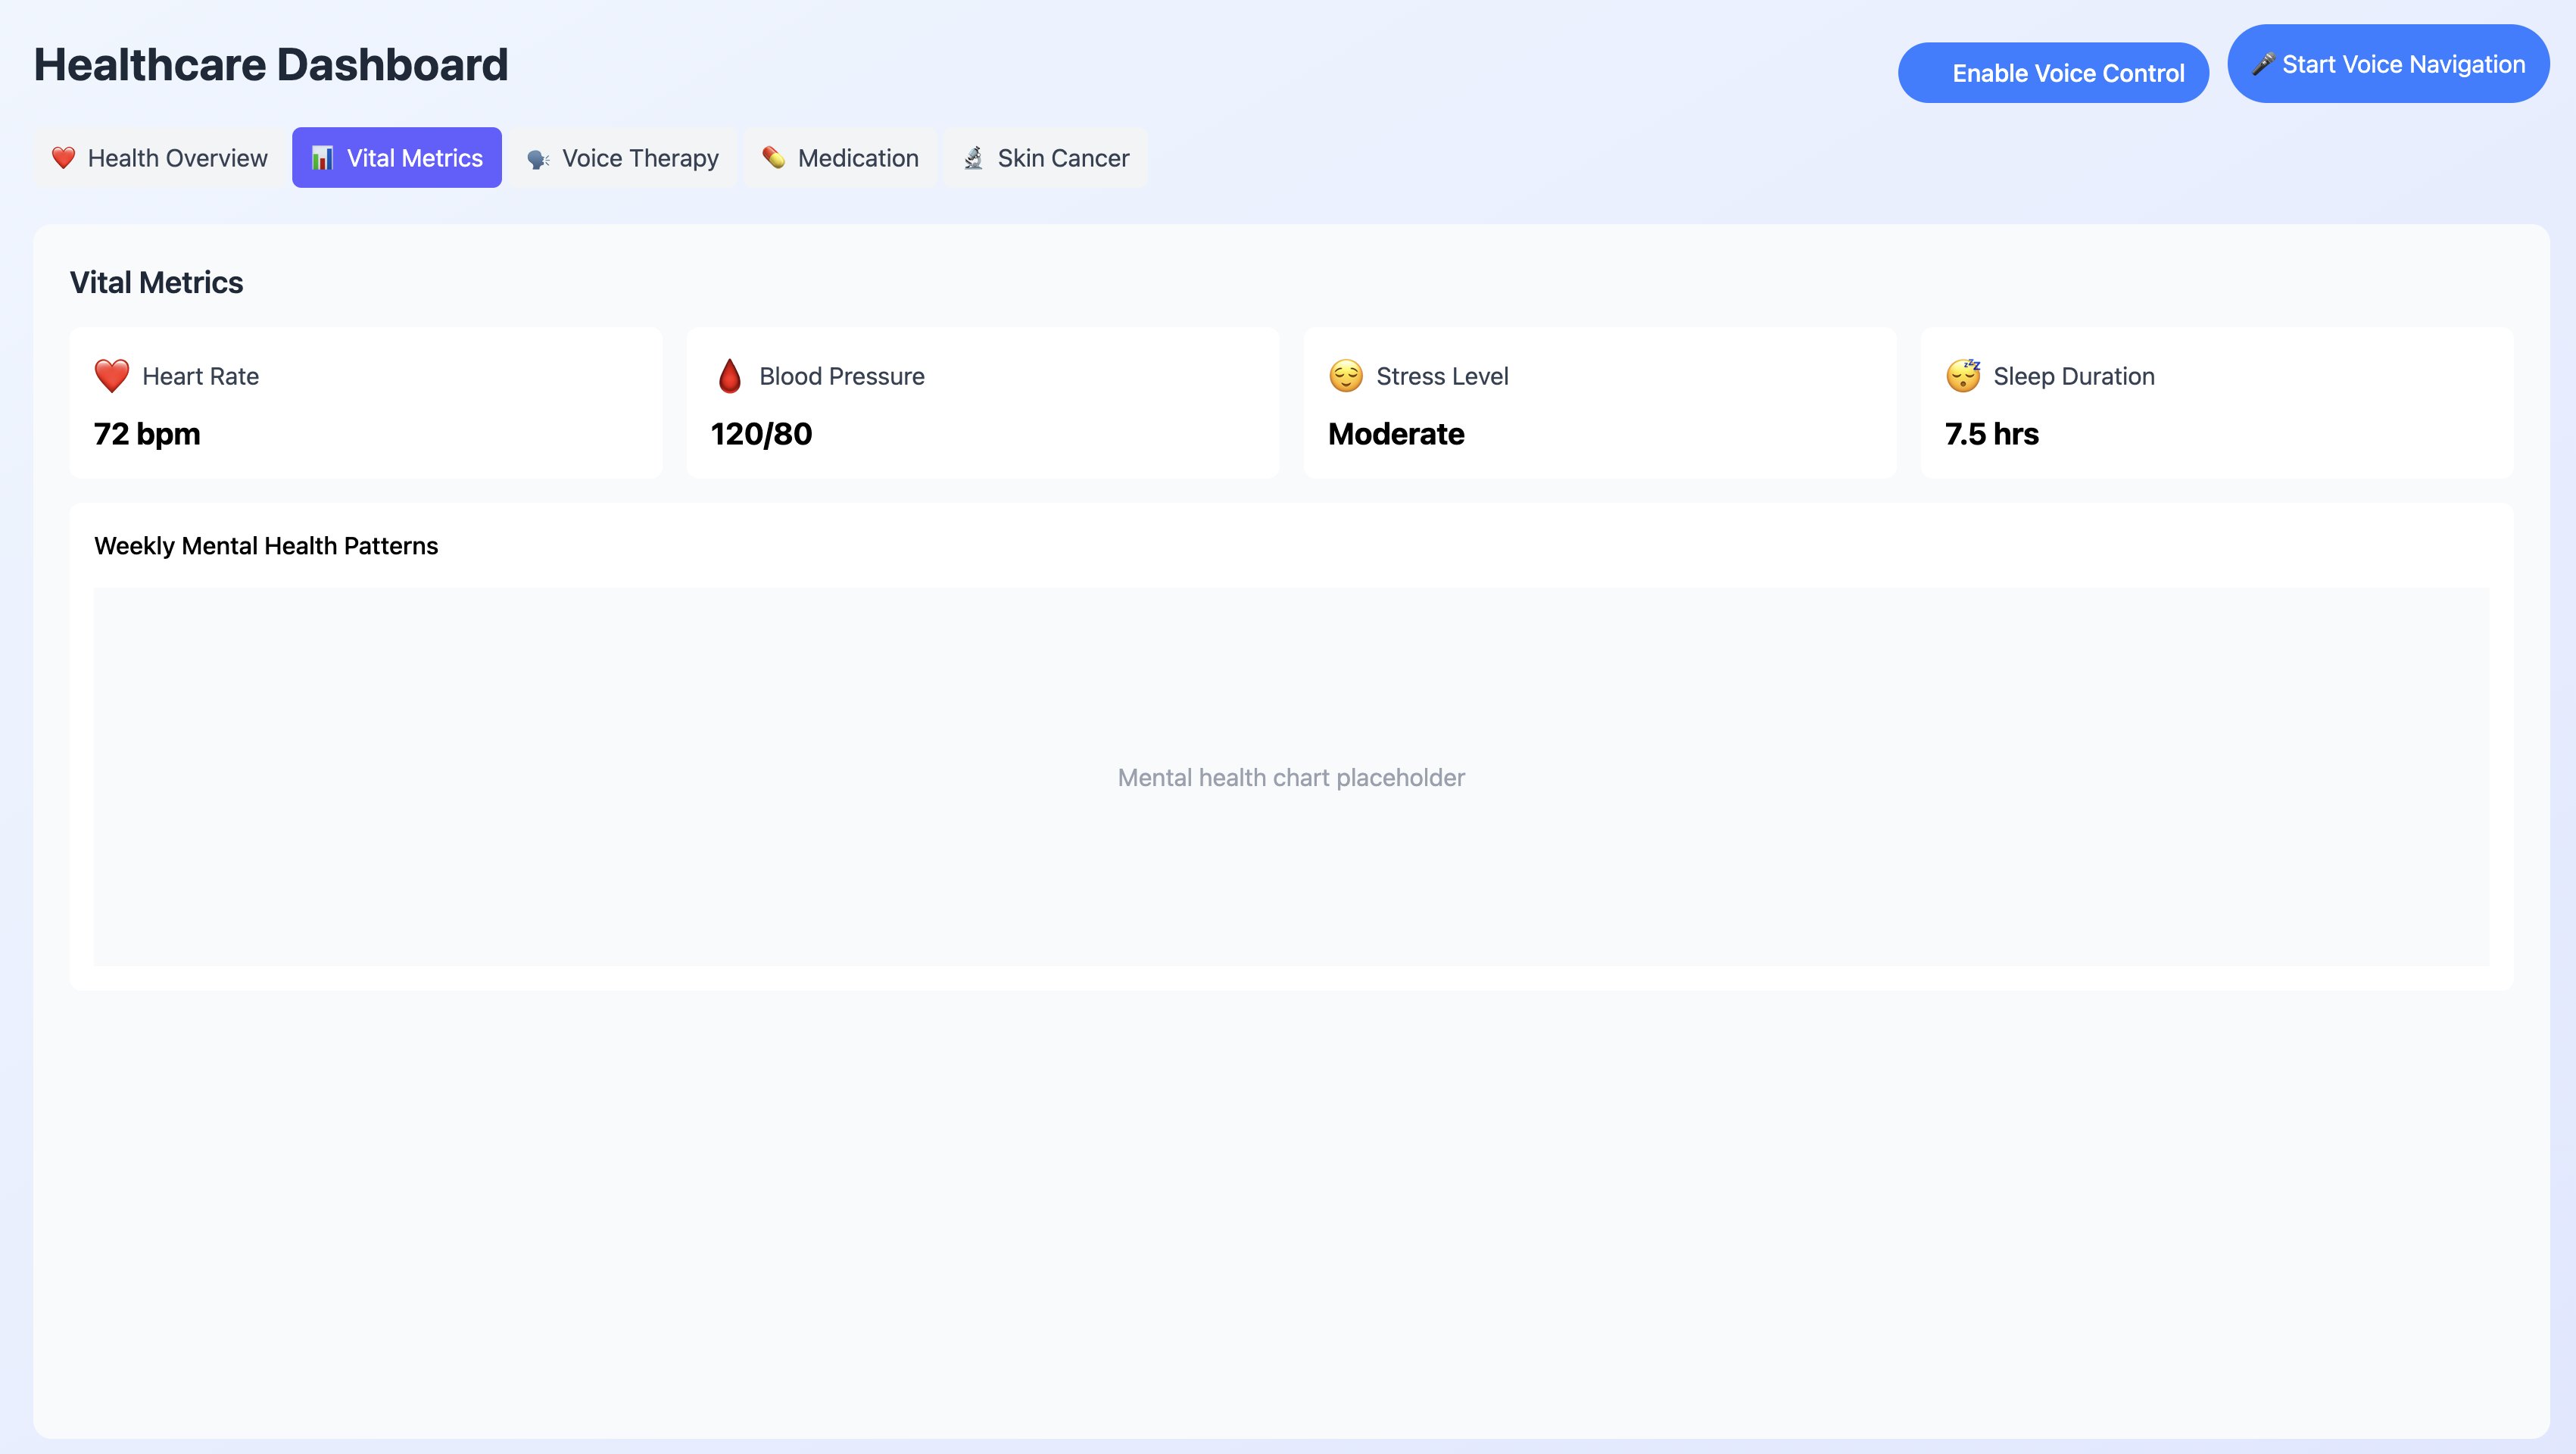This screenshot has width=2576, height=1454.
Task: Click the mental health chart placeholder area
Action: (1291, 777)
